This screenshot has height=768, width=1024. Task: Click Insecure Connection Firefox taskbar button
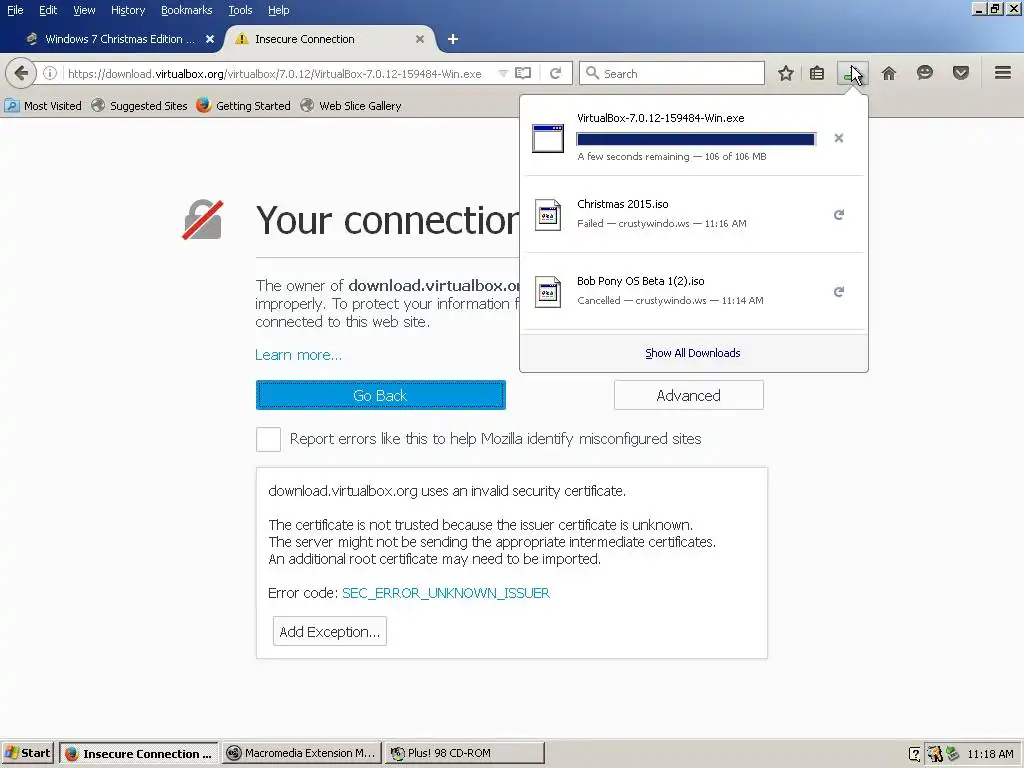pyautogui.click(x=139, y=753)
